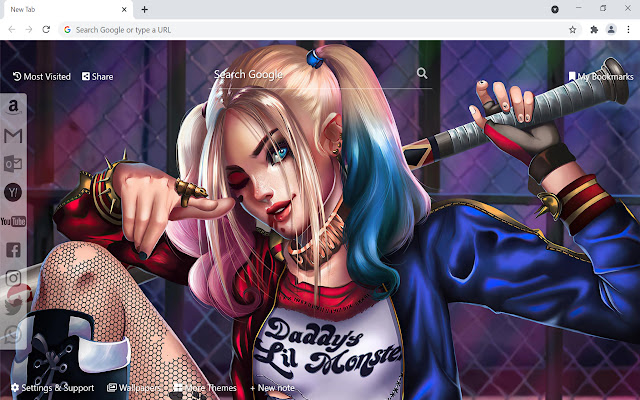Open My Bookmarks
This screenshot has width=640, height=400.
click(x=601, y=76)
